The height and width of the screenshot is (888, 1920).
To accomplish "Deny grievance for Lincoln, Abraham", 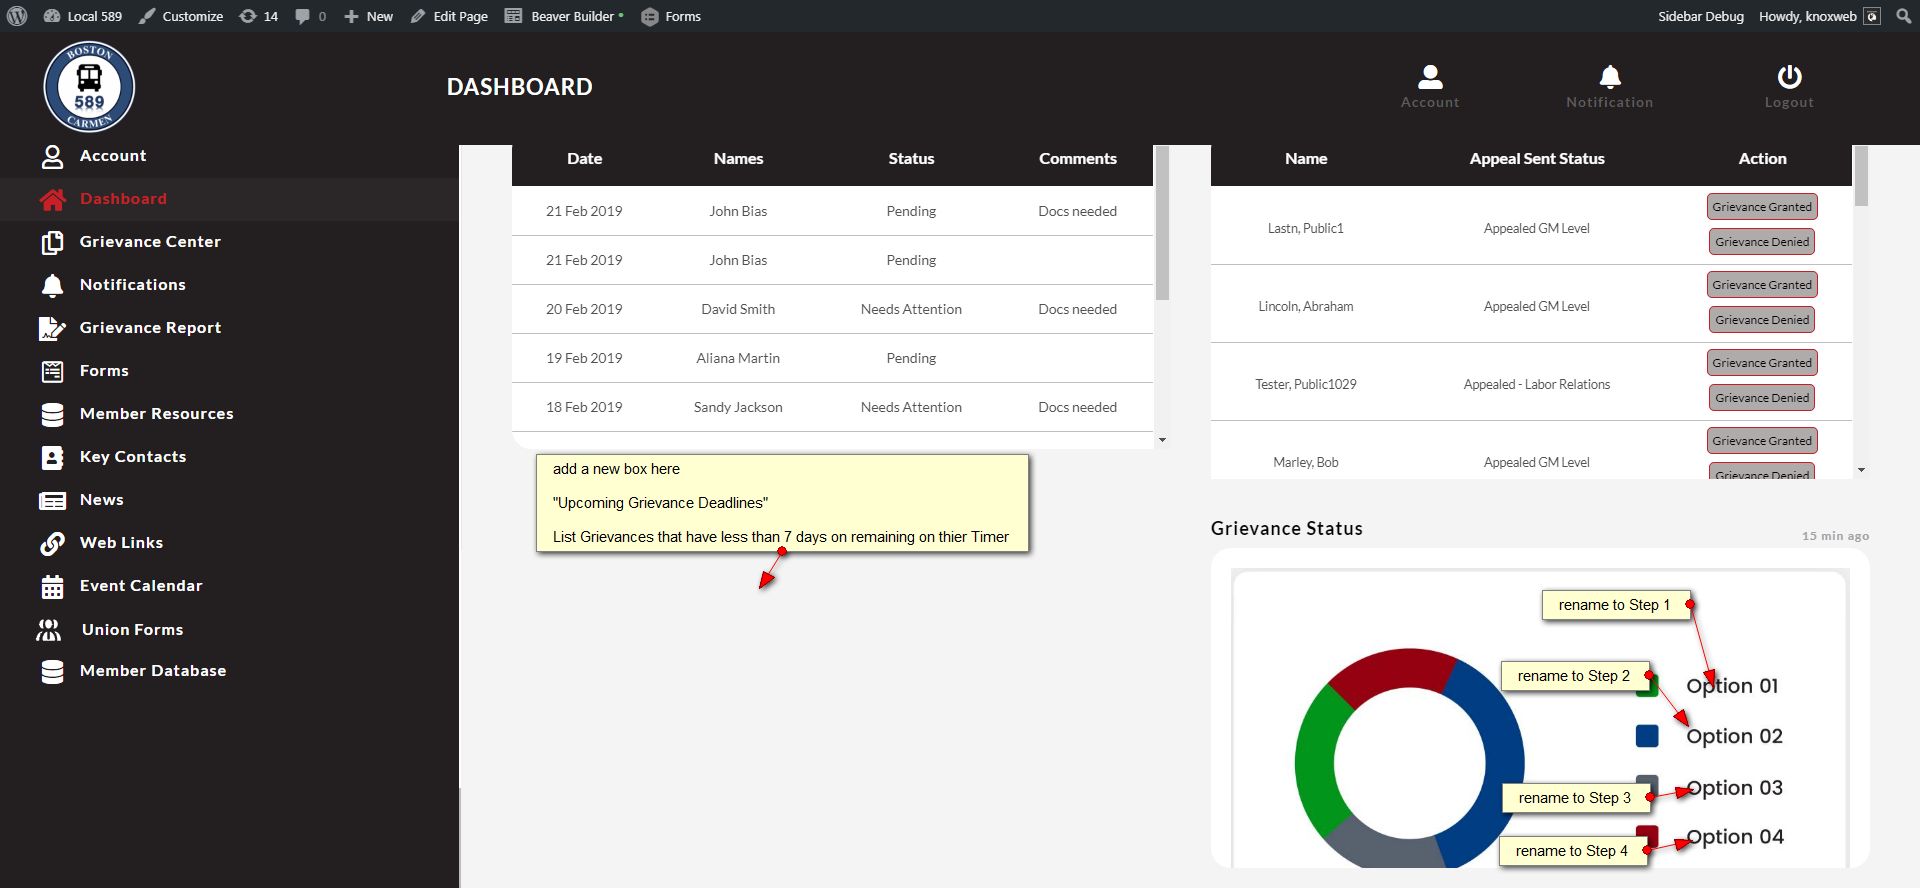I will click(x=1761, y=320).
